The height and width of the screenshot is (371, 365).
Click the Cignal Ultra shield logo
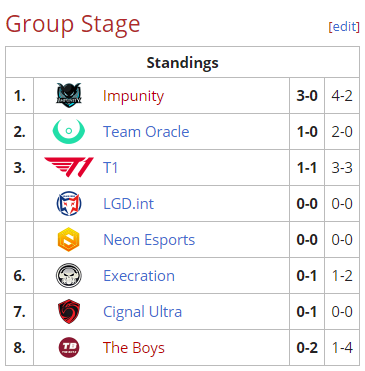click(x=69, y=311)
